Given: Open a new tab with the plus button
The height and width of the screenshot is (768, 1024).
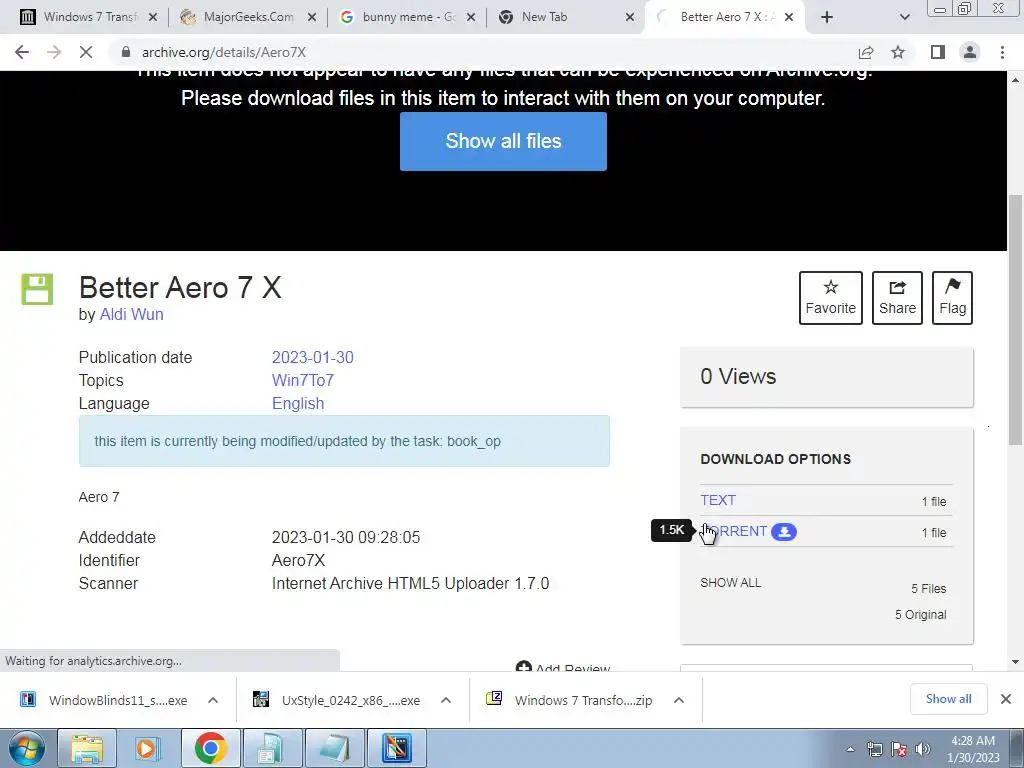Looking at the screenshot, I should (827, 17).
